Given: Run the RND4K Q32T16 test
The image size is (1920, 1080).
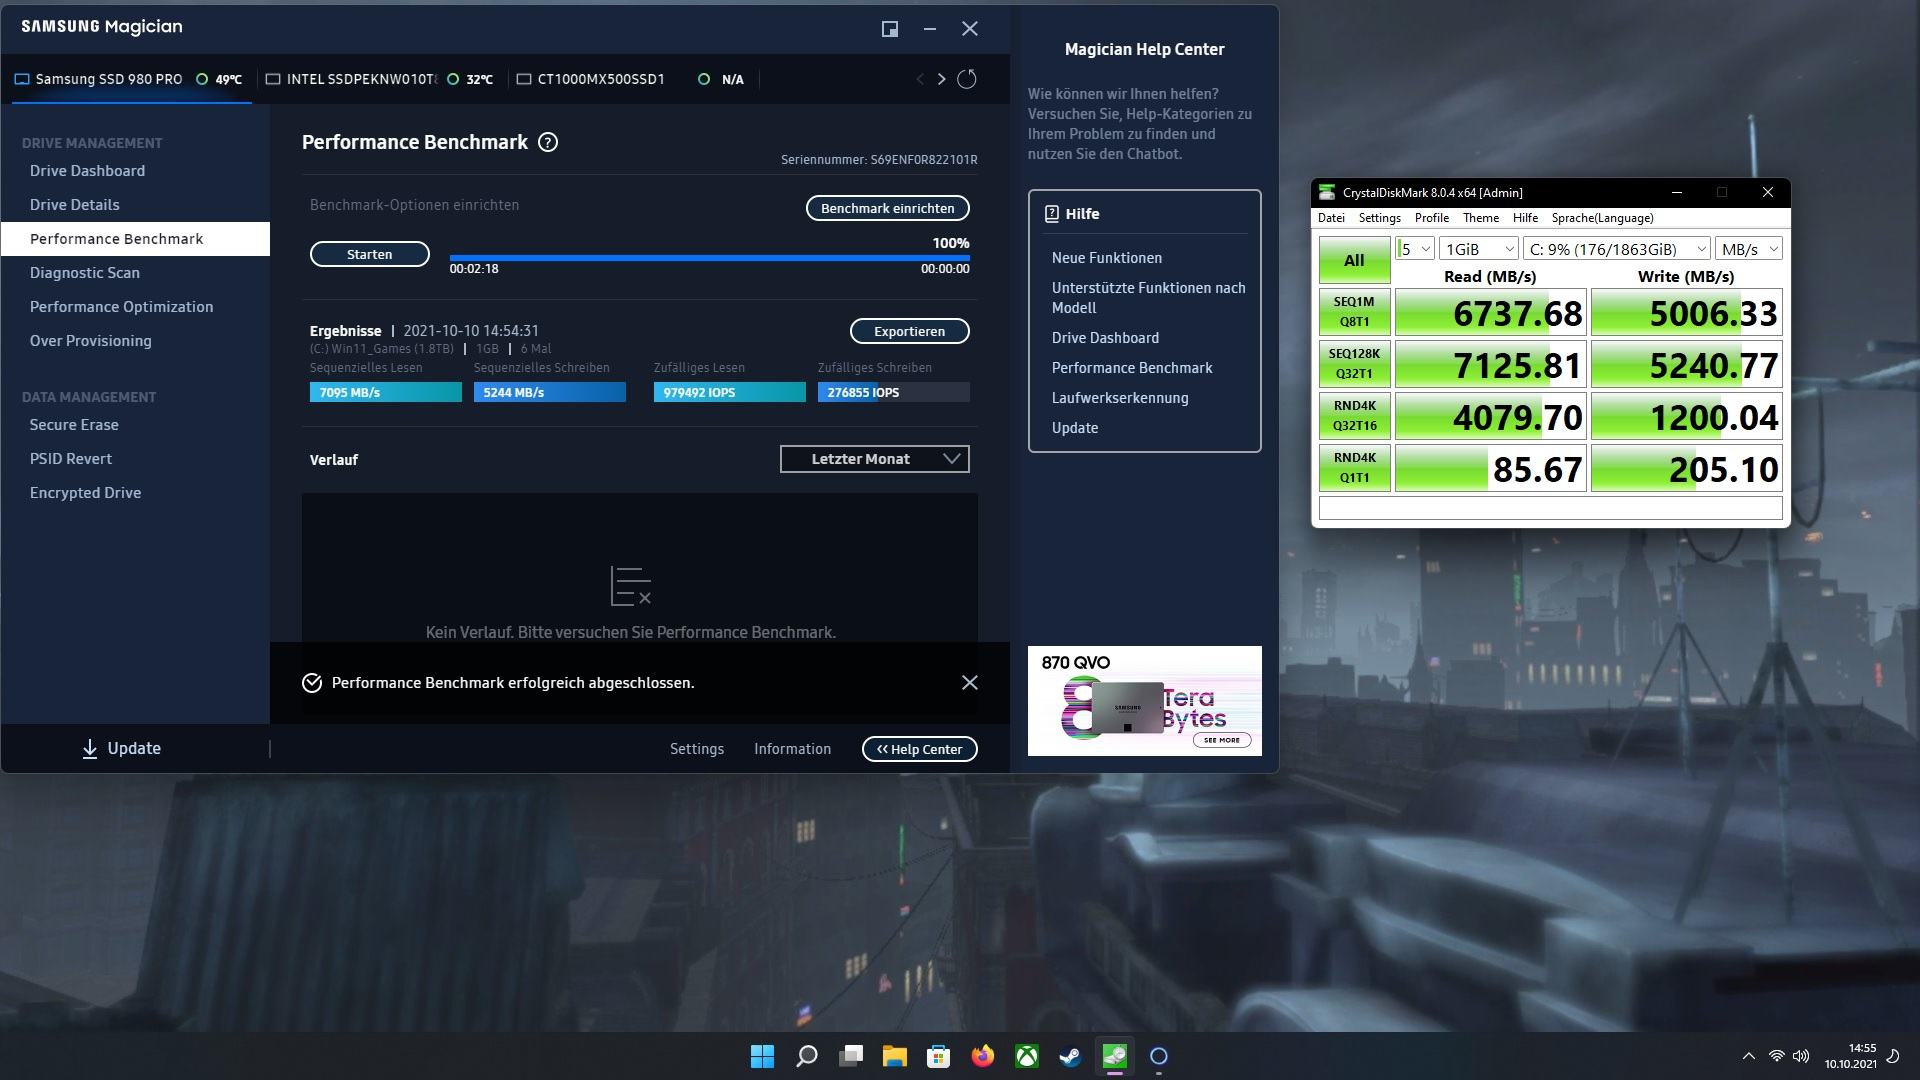Looking at the screenshot, I should point(1354,416).
